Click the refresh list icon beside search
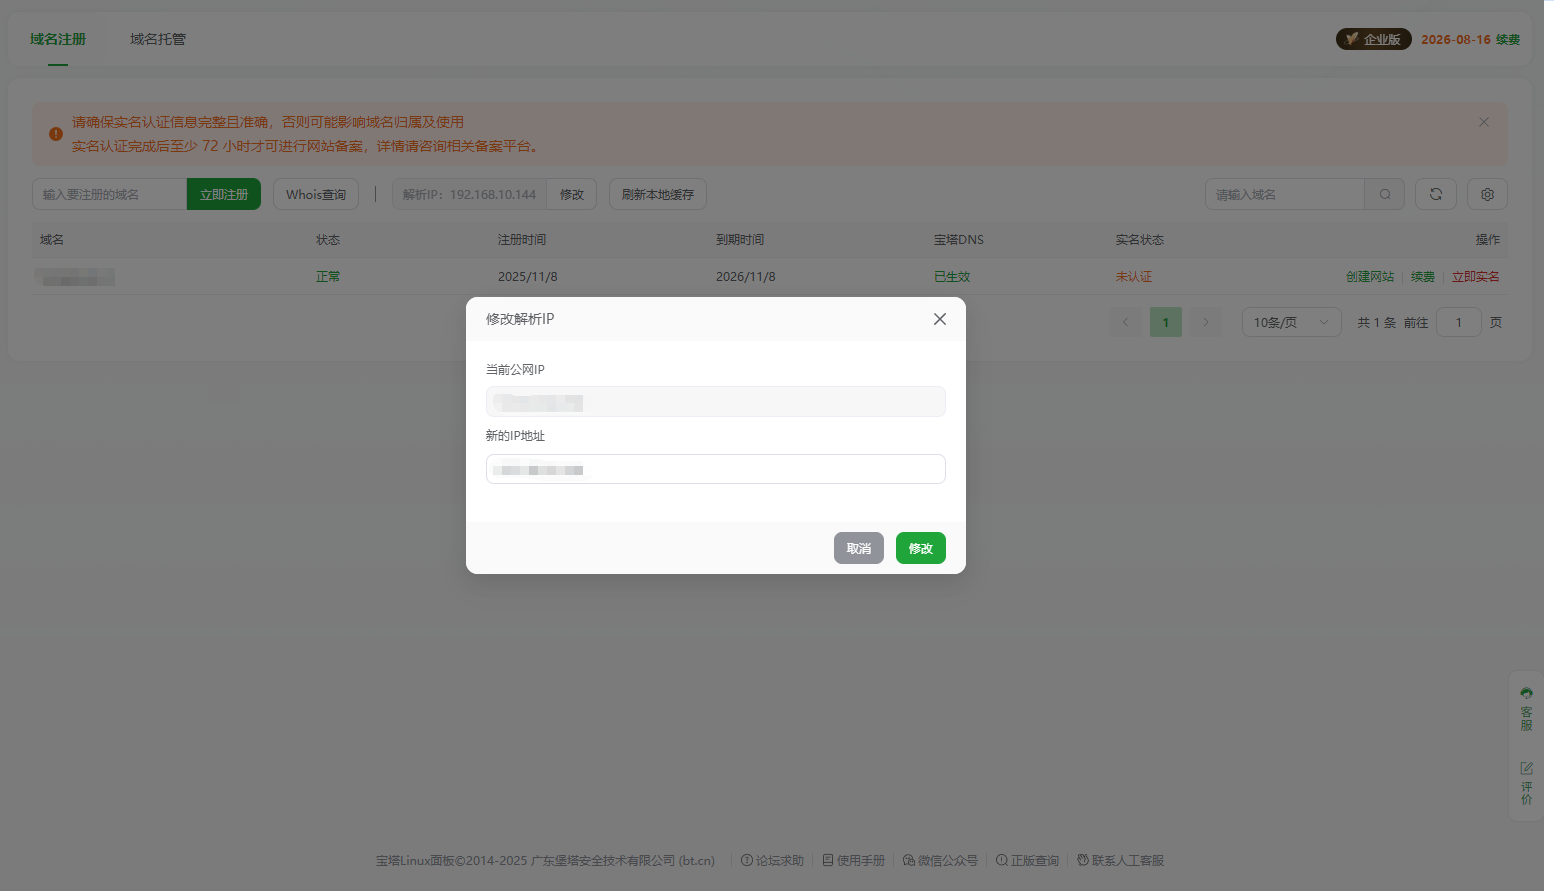The height and width of the screenshot is (891, 1554). pyautogui.click(x=1436, y=193)
